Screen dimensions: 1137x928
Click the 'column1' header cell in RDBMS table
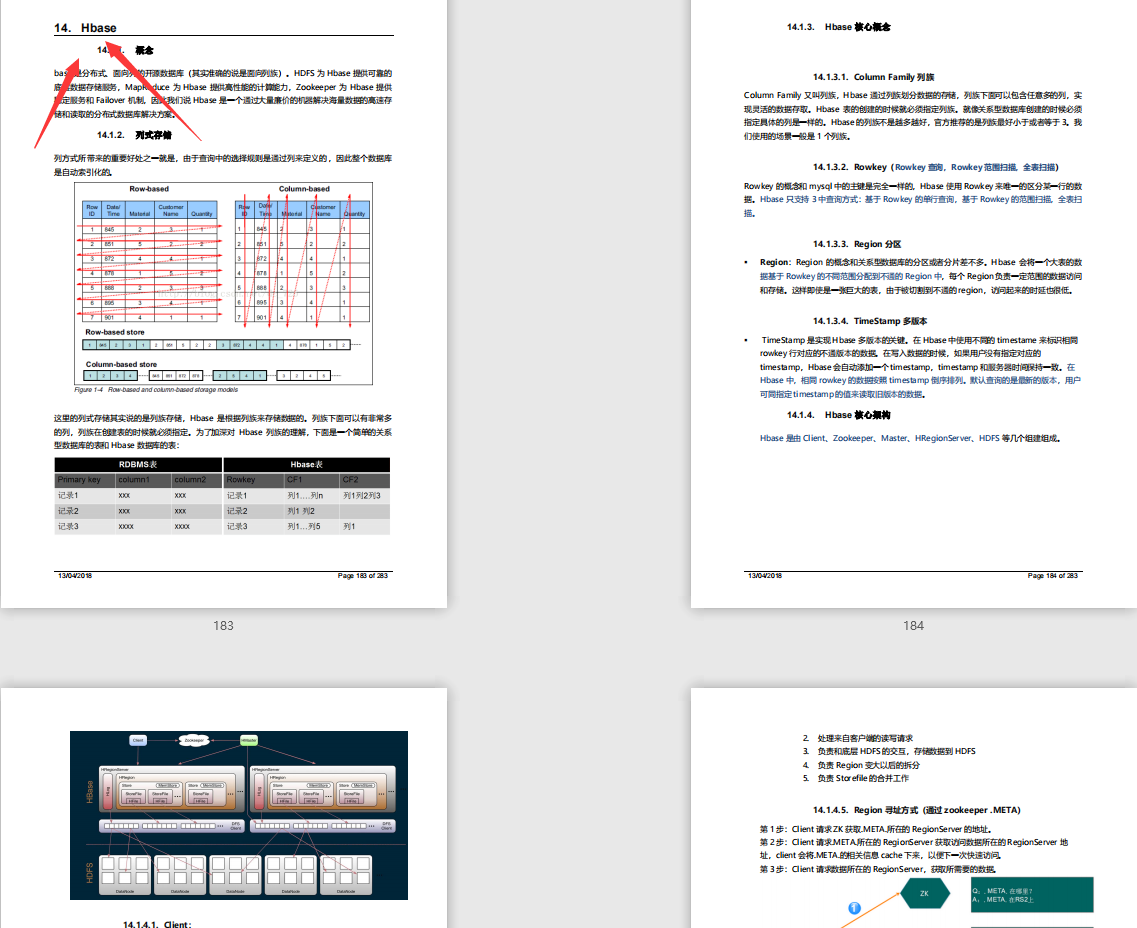144,480
